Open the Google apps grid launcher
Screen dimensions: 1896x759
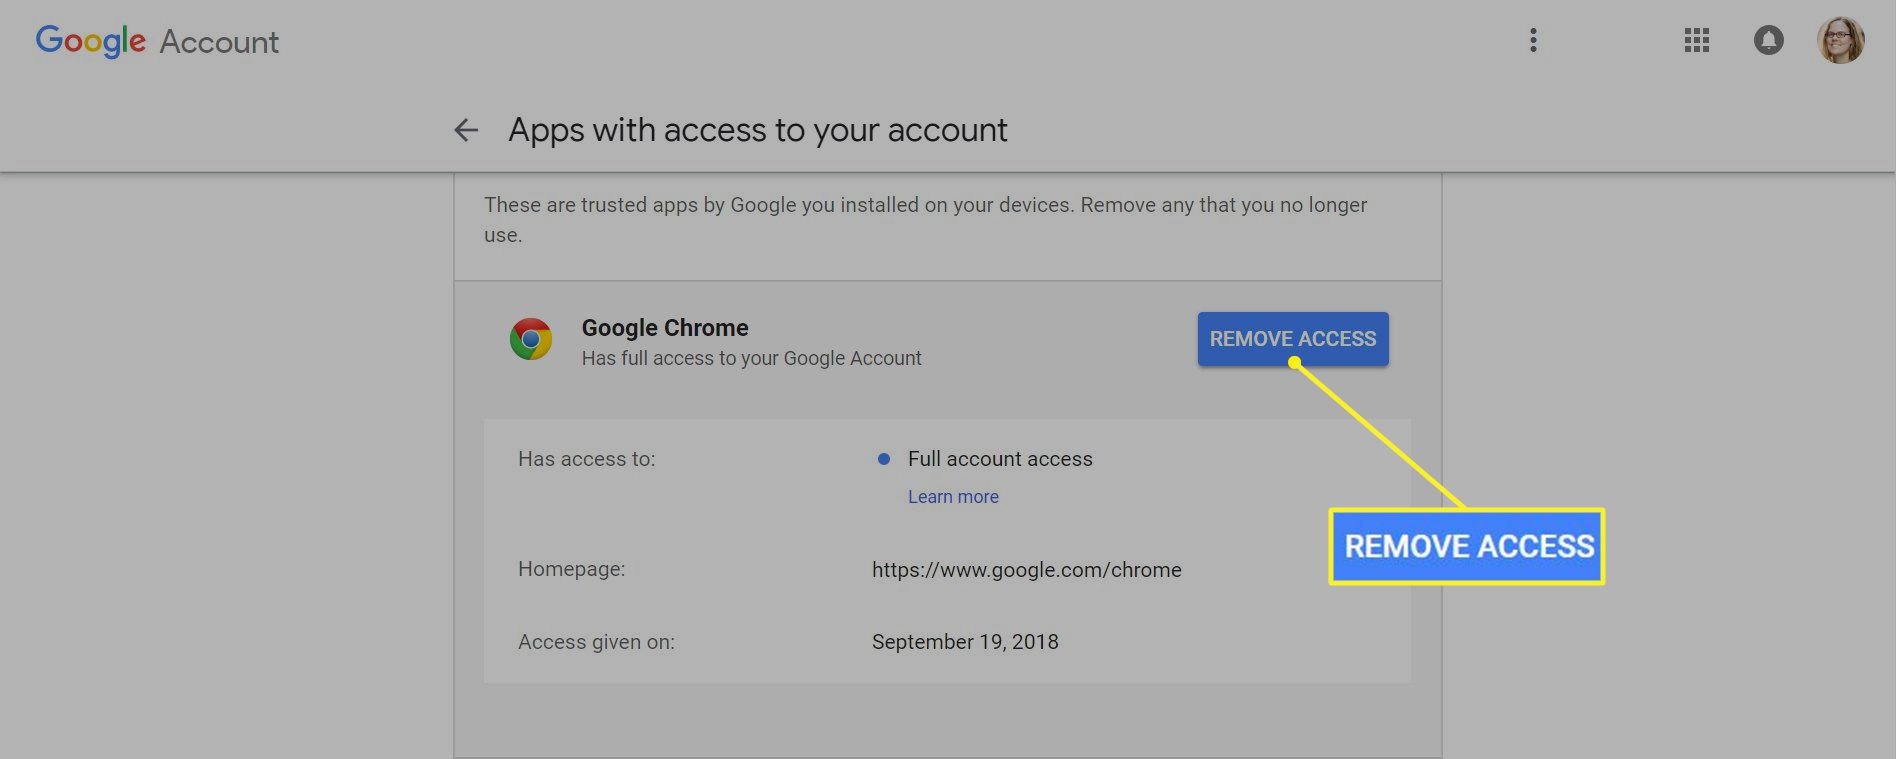[x=1697, y=41]
